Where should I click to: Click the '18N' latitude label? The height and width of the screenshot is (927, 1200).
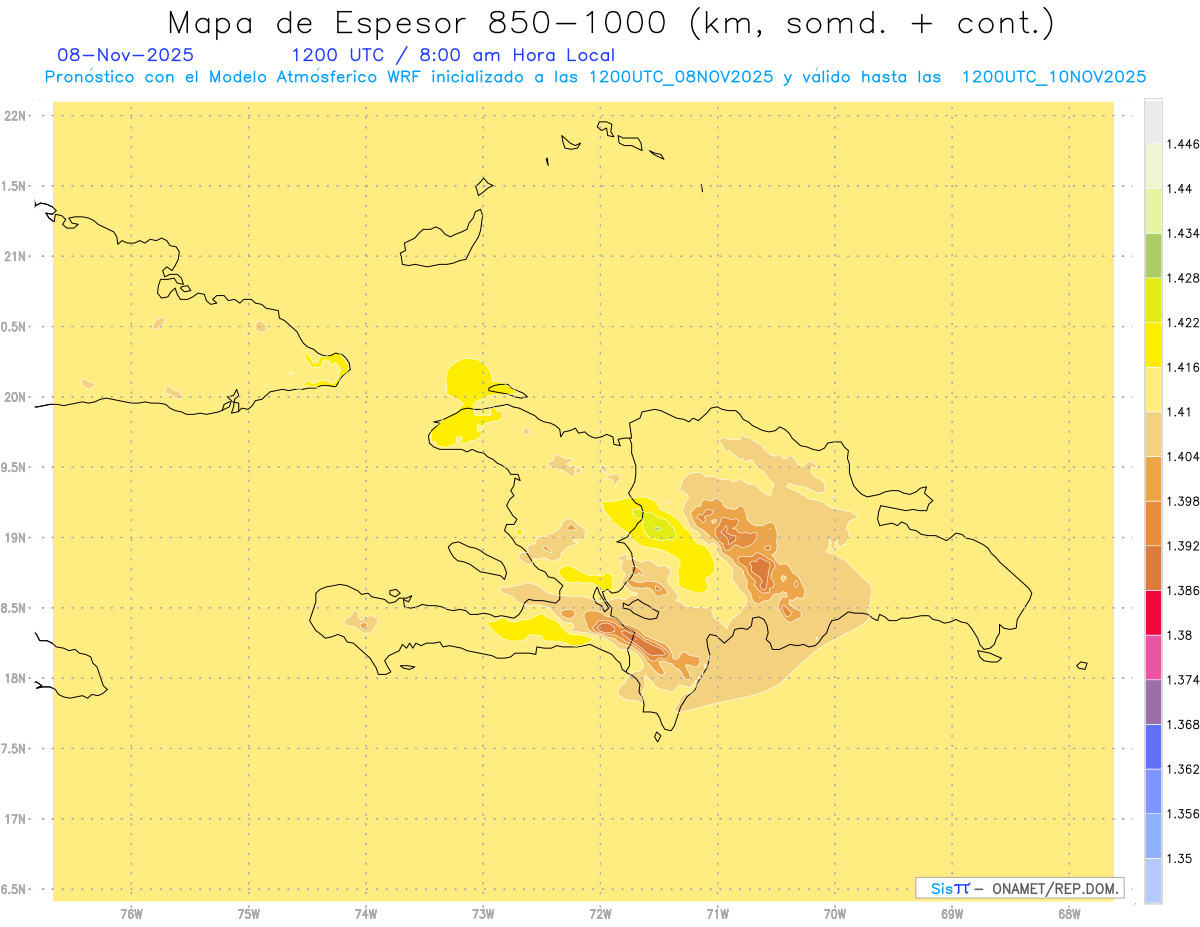click(15, 679)
